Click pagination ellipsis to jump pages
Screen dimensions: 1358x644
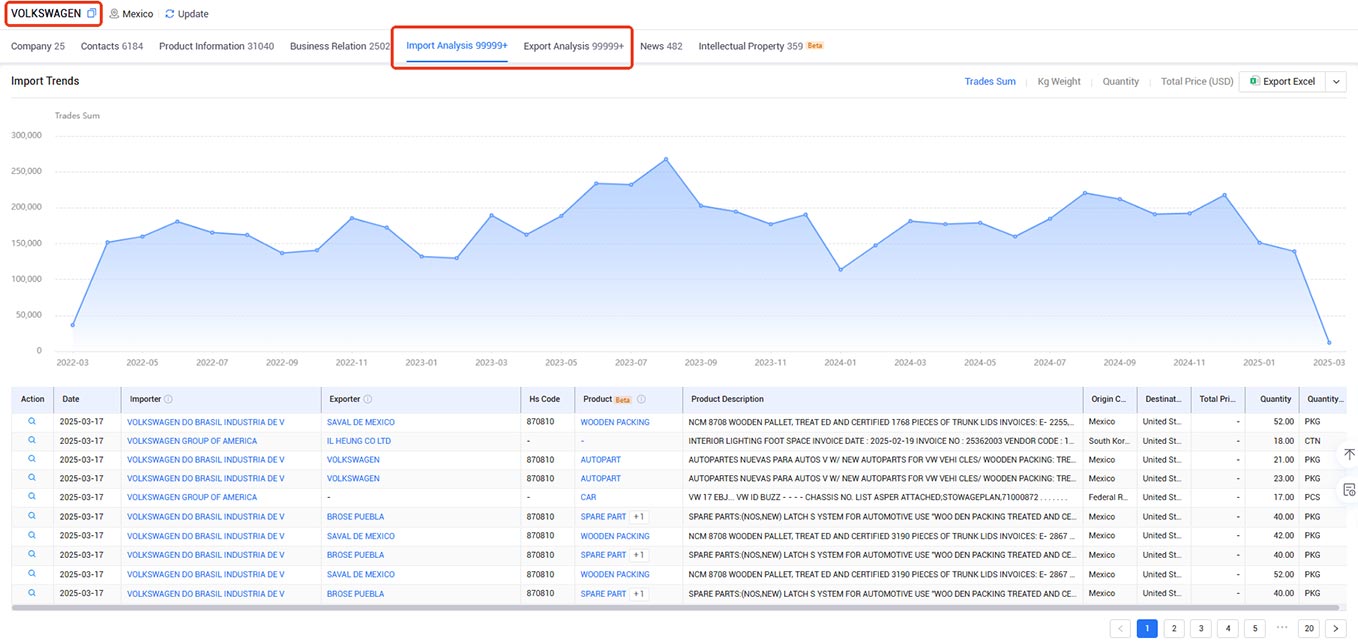pyautogui.click(x=1282, y=628)
